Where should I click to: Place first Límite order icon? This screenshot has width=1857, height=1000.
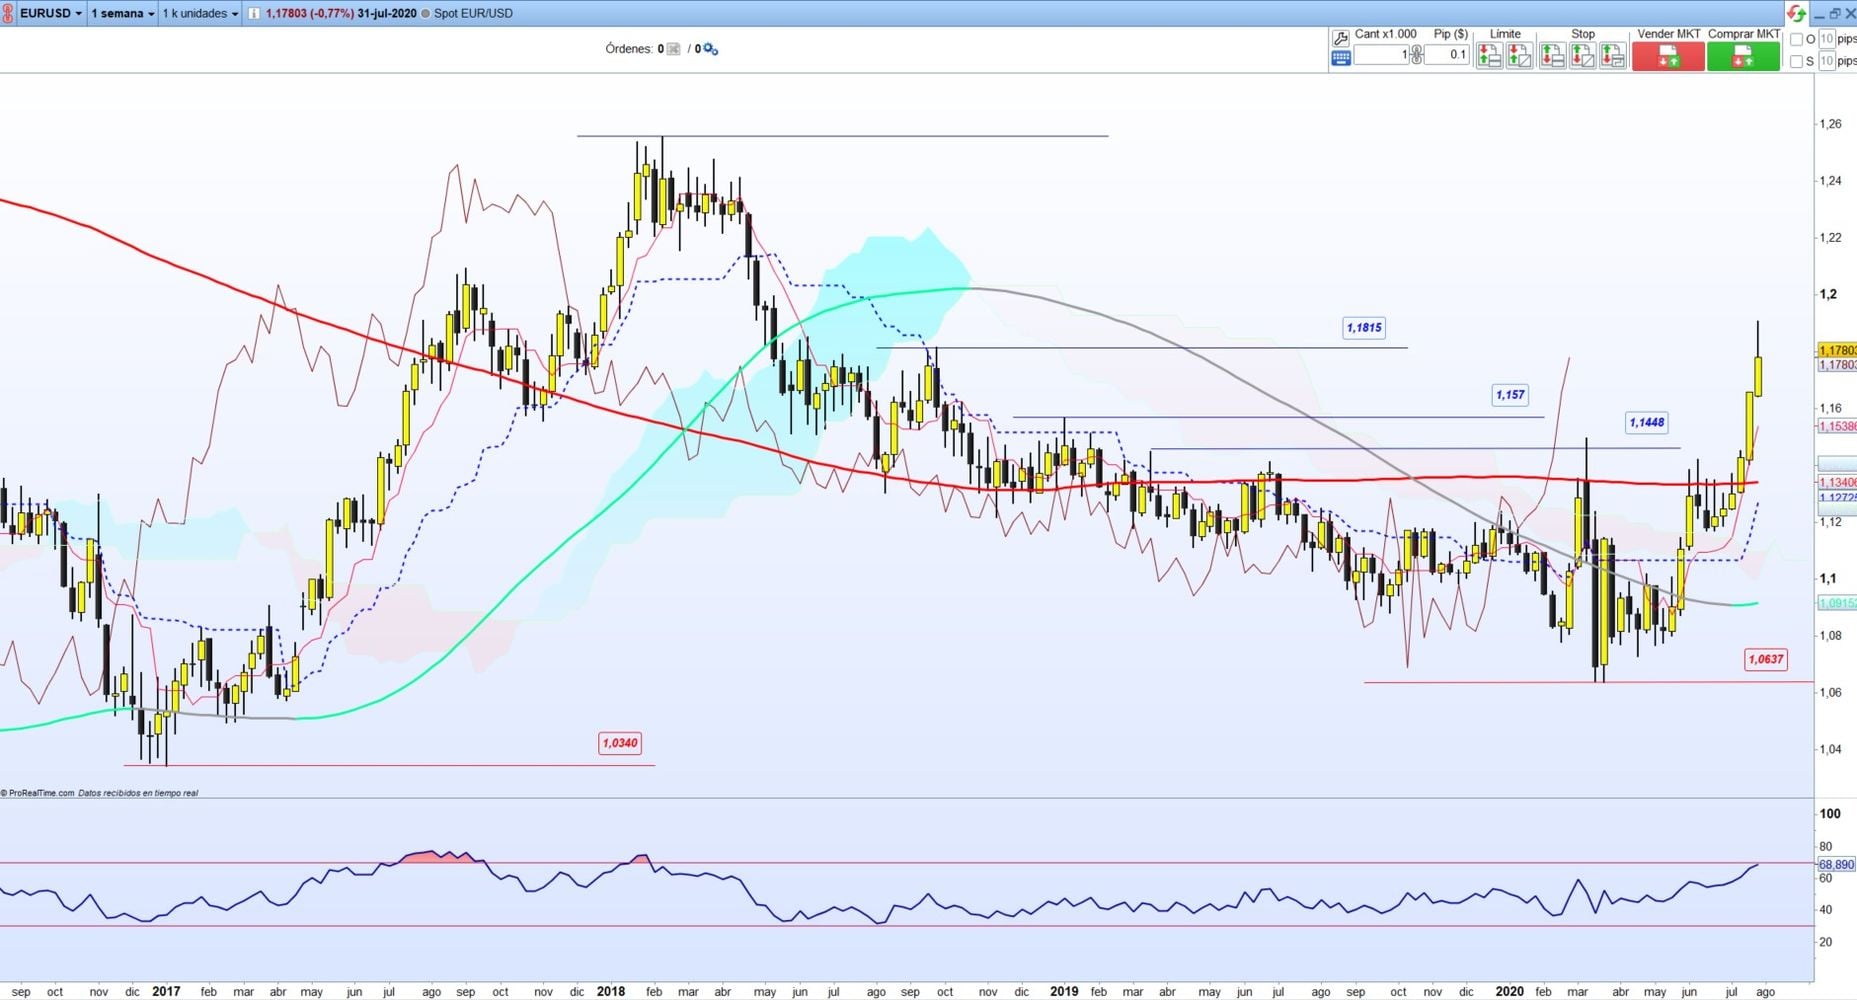[1489, 56]
